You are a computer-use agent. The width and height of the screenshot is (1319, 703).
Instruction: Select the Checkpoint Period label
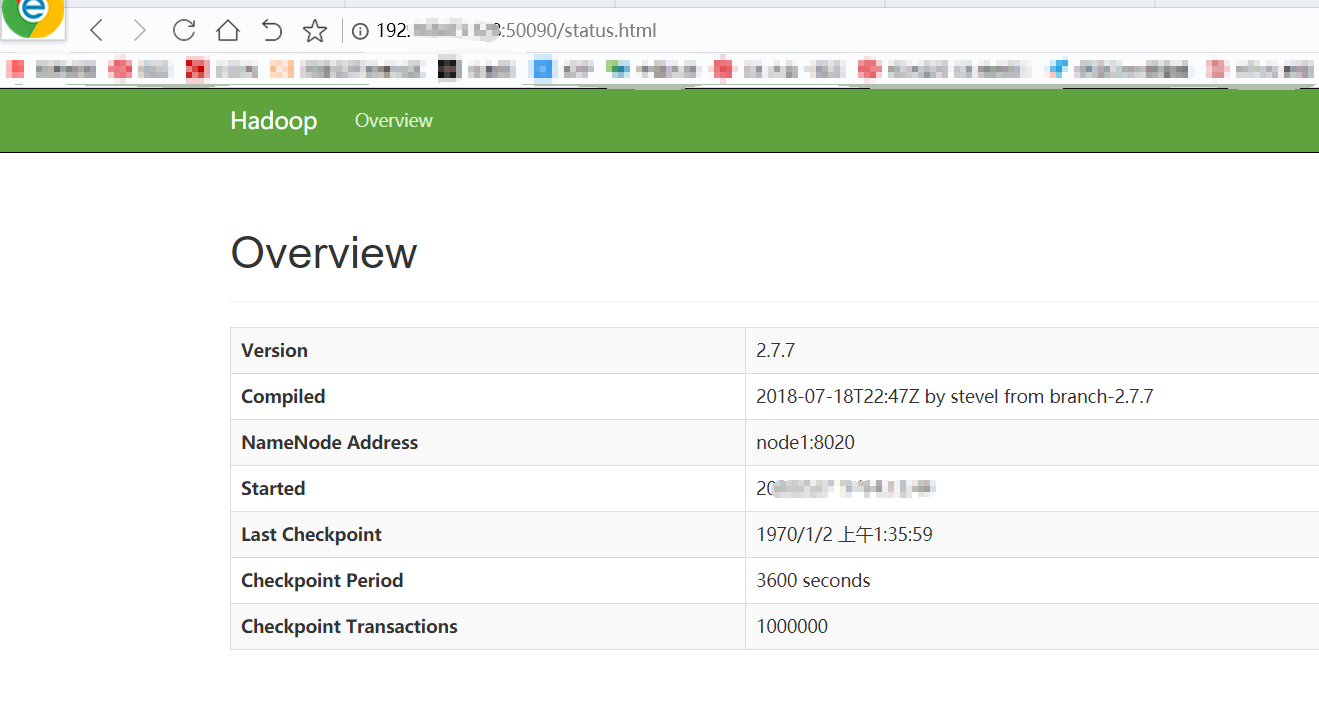click(x=322, y=581)
